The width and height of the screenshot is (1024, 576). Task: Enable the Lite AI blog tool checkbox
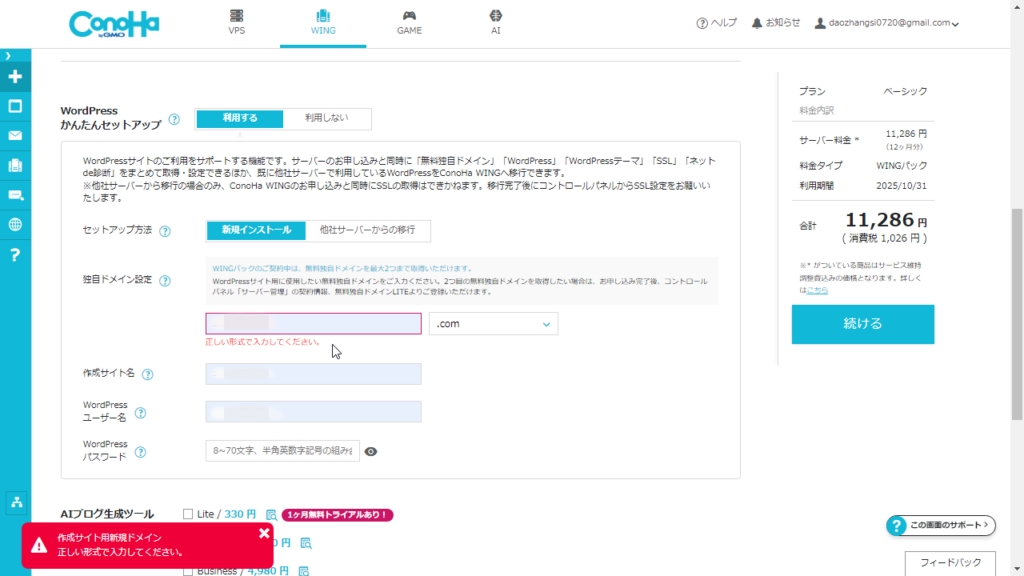pyautogui.click(x=188, y=514)
